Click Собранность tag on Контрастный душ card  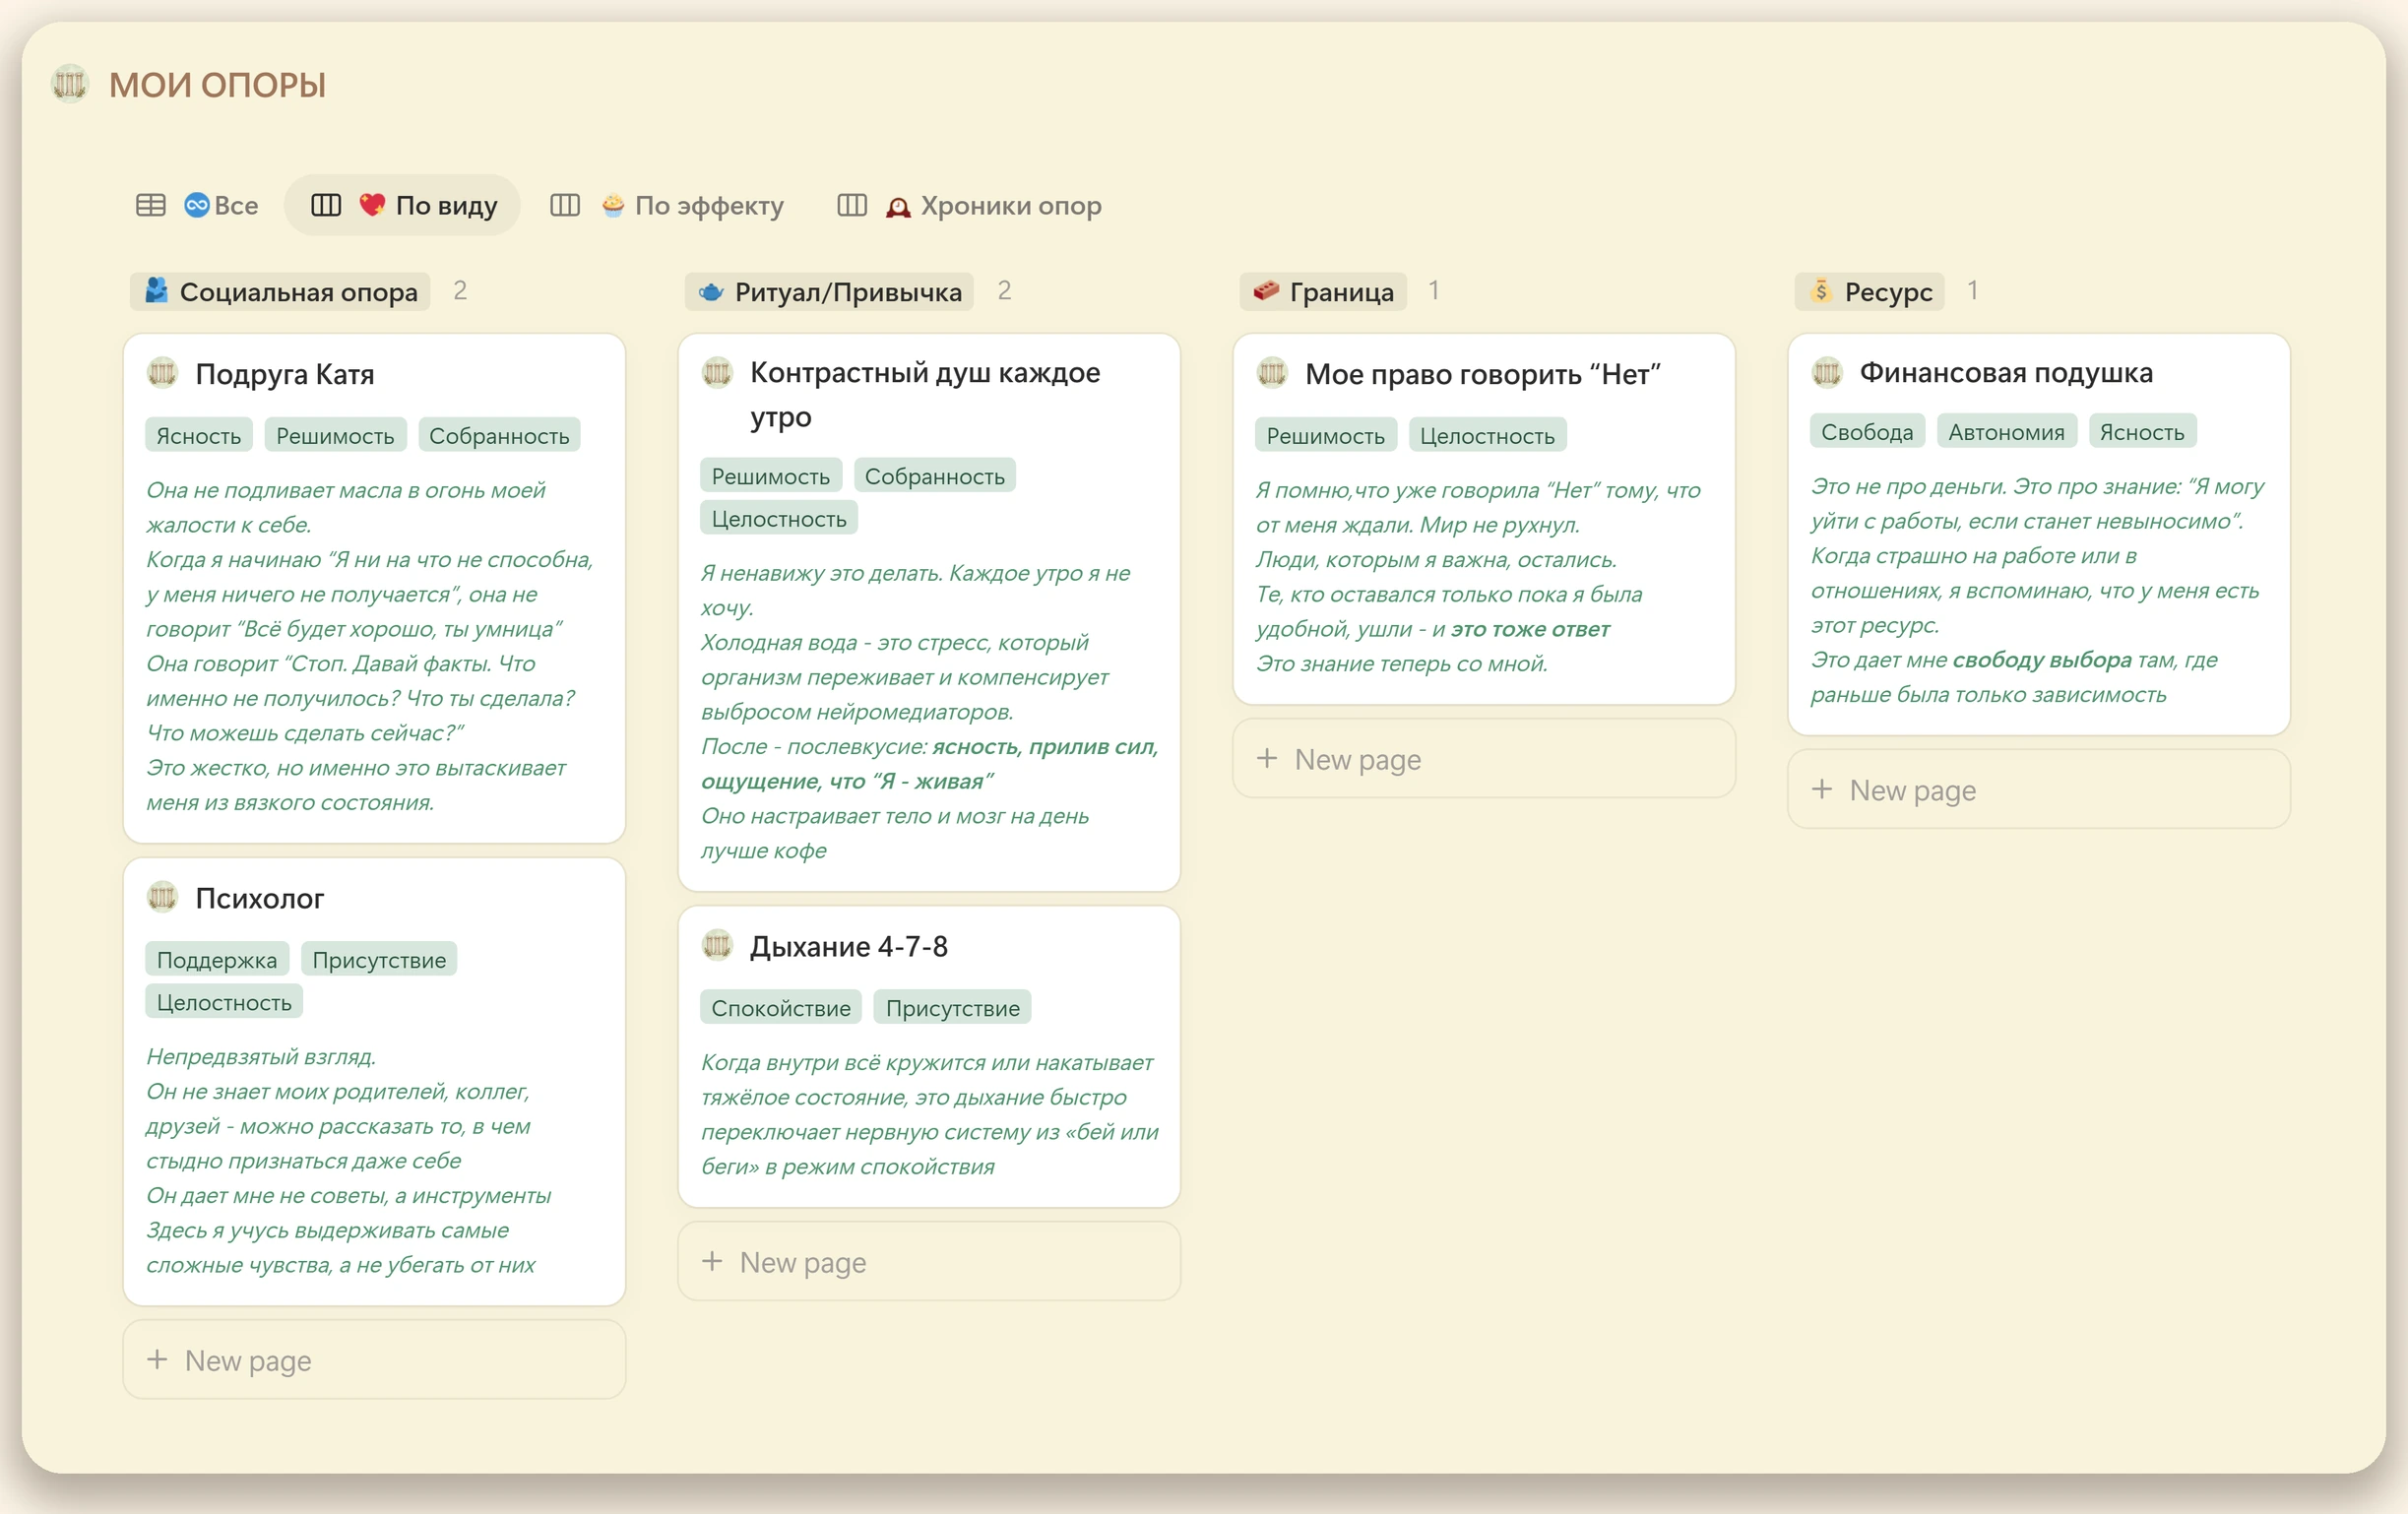(935, 476)
